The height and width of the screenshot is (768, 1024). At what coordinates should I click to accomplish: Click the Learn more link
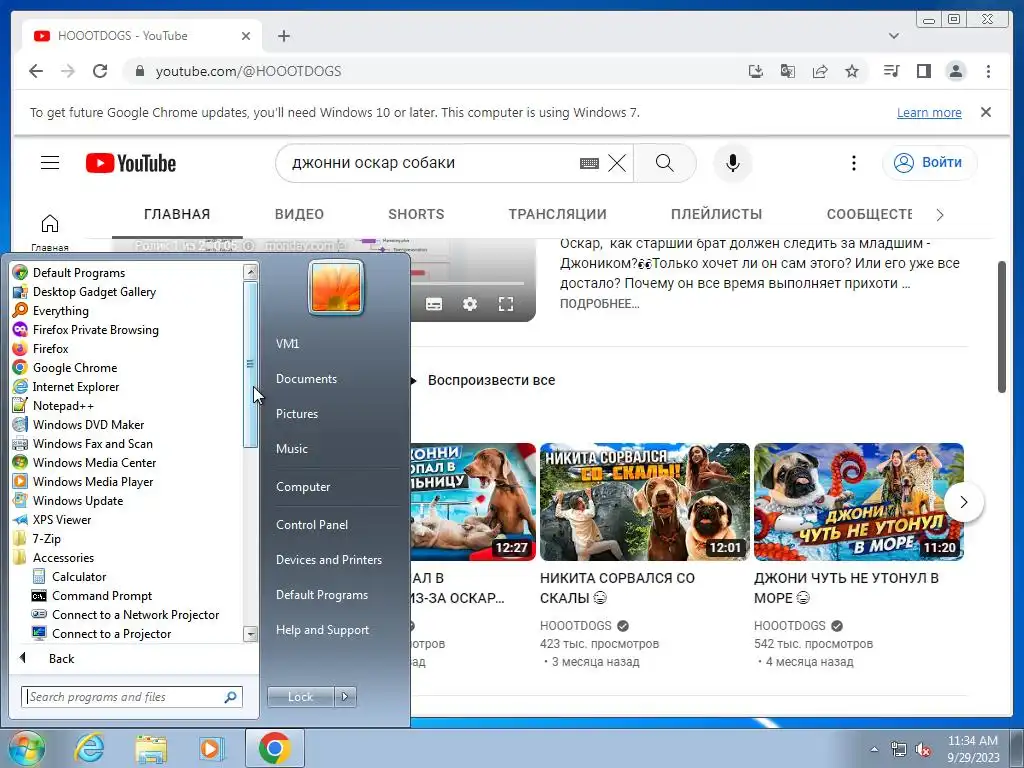929,112
